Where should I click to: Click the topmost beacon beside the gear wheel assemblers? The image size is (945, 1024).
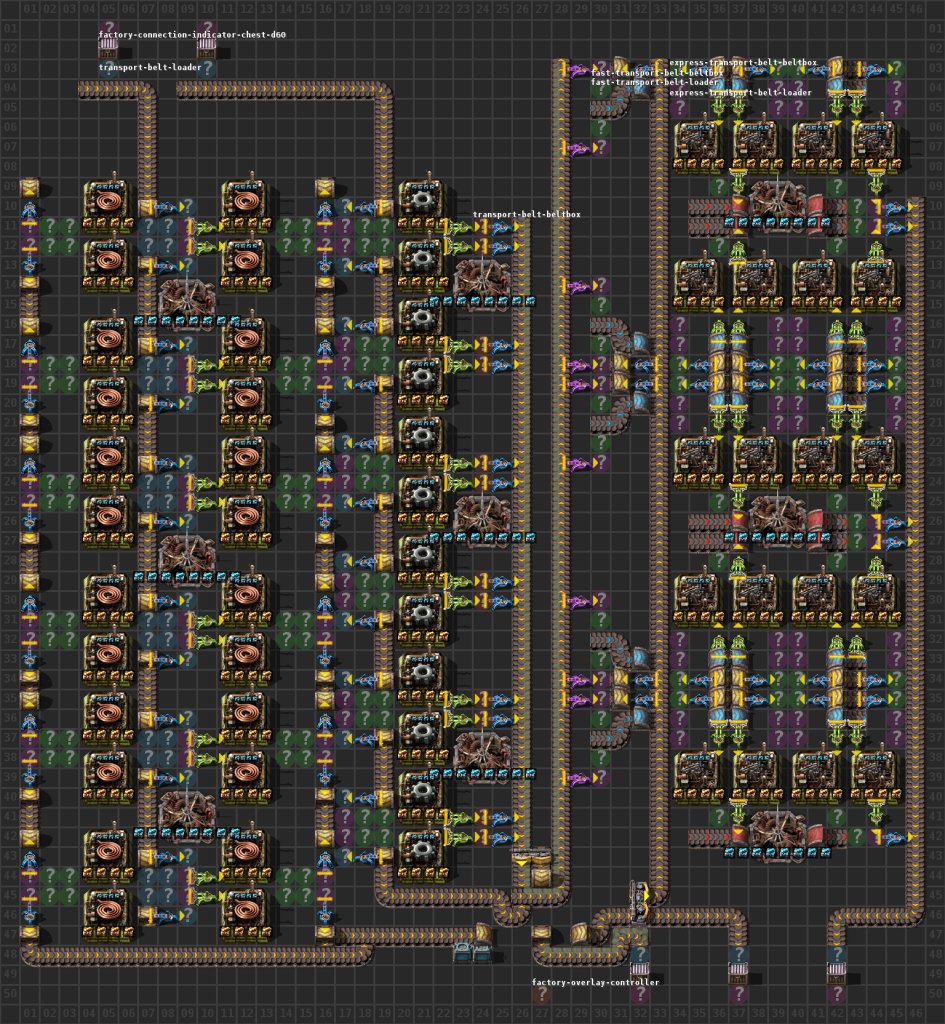[482, 283]
